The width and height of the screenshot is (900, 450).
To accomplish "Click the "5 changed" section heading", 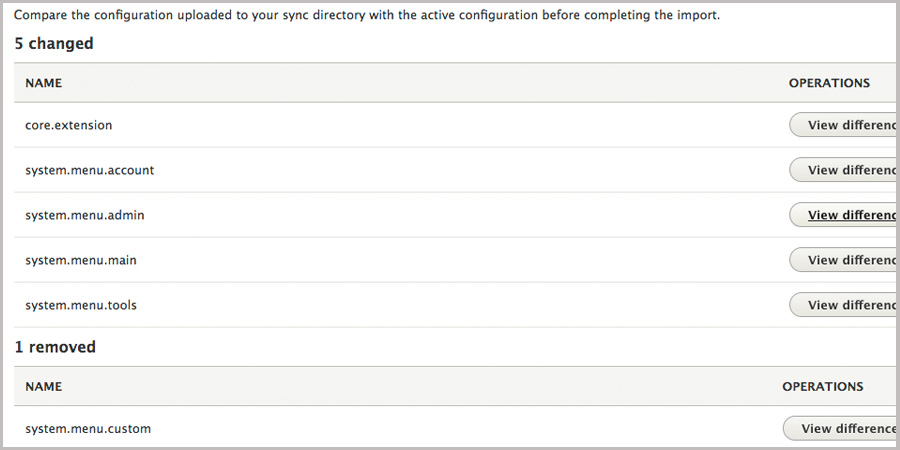I will 54,44.
